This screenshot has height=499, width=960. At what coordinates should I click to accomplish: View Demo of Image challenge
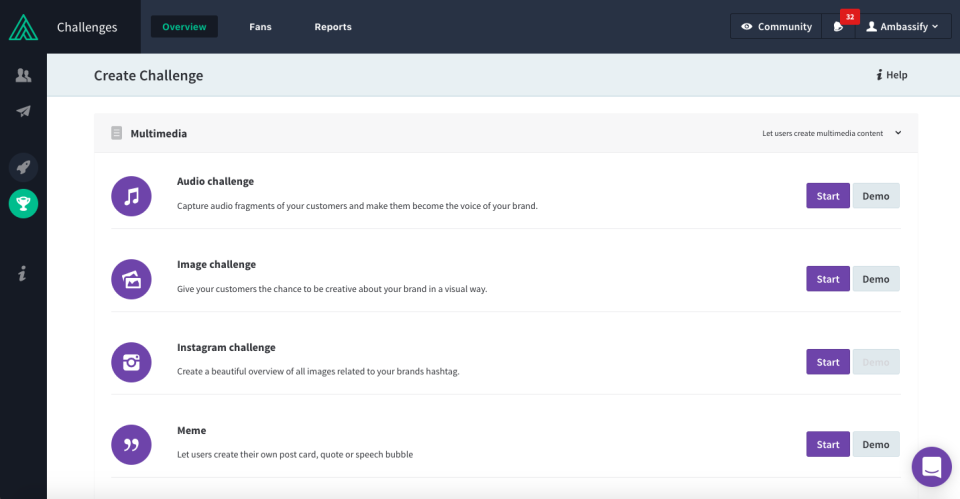tap(876, 279)
